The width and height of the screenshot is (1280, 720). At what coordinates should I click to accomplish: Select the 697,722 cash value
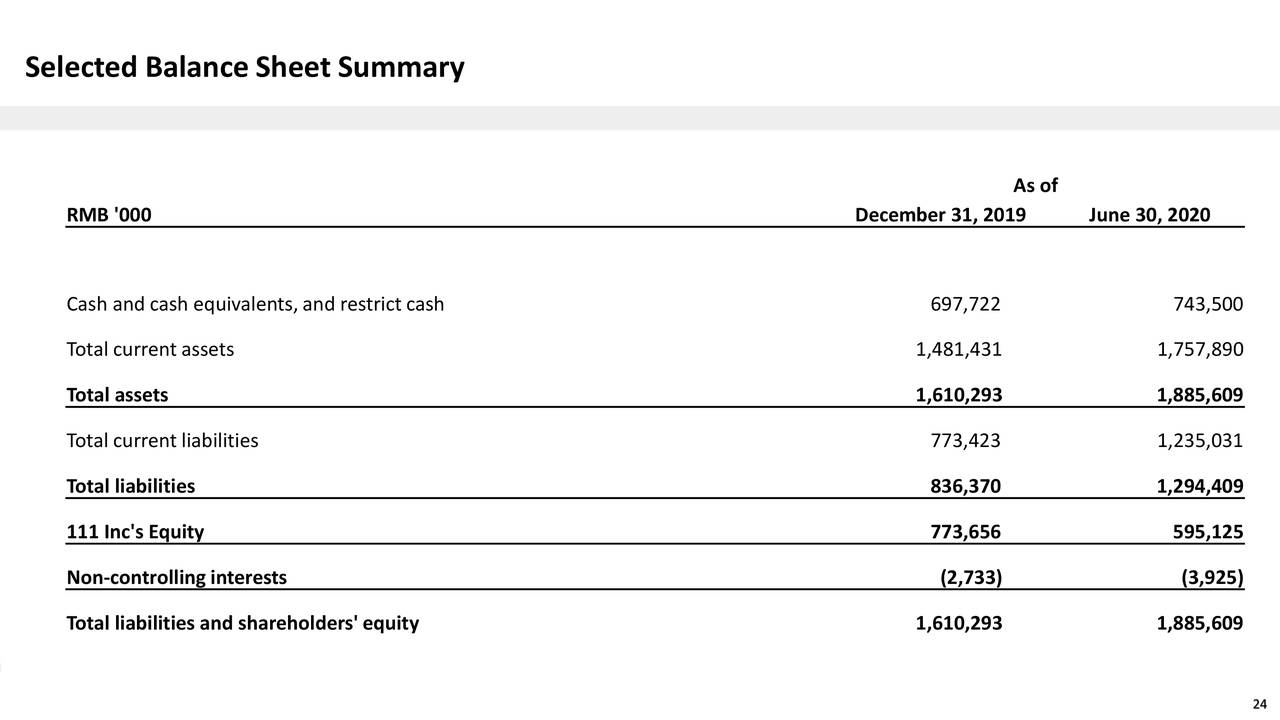tap(965, 304)
